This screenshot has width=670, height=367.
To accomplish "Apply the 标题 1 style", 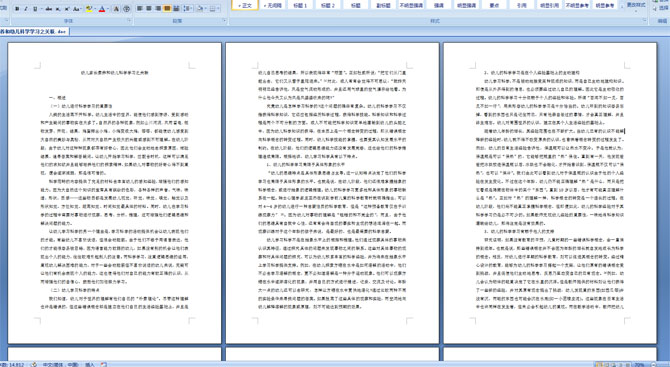I will coord(300,5).
